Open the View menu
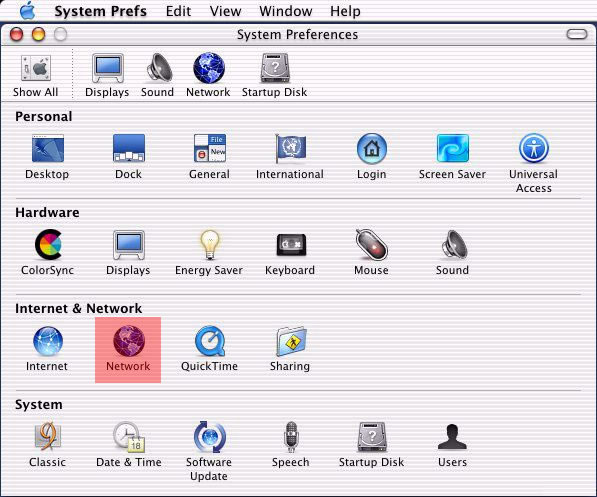This screenshot has height=497, width=597. [x=225, y=11]
